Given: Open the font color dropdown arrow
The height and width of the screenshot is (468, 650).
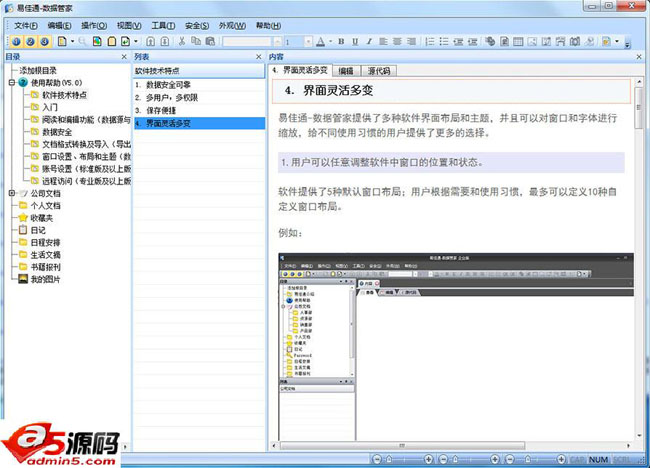Looking at the screenshot, I should (x=330, y=41).
